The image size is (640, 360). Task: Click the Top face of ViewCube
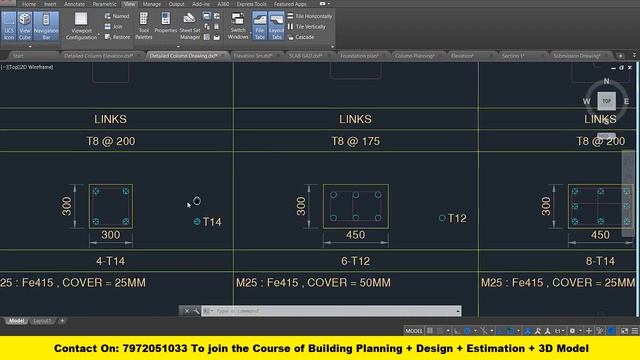pos(607,101)
